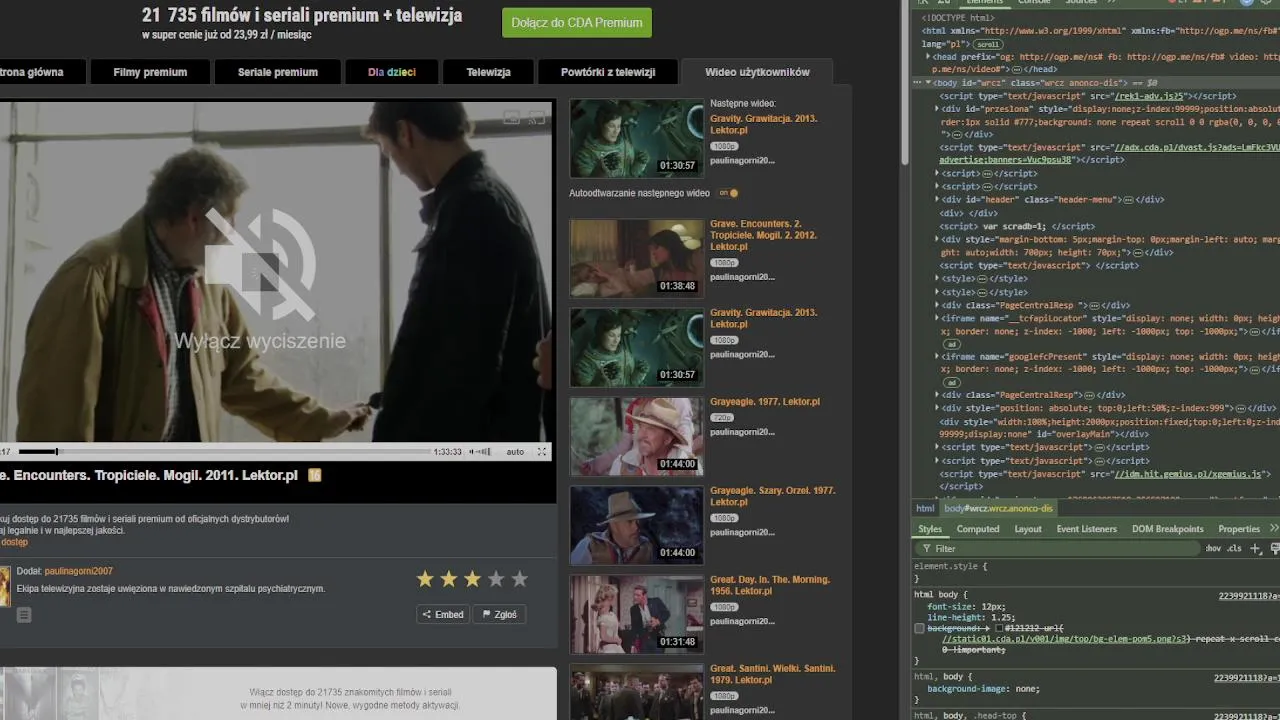The image size is (1280, 720).
Task: Click the second gold rating star
Action: (449, 579)
